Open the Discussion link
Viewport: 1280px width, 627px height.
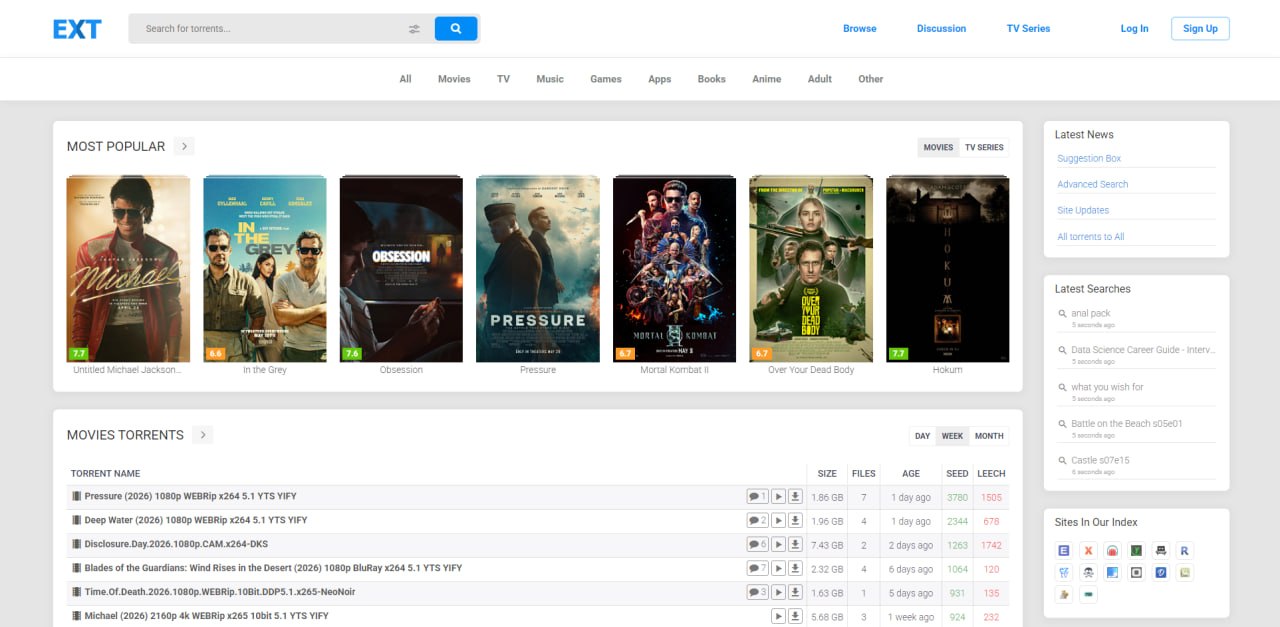click(942, 29)
